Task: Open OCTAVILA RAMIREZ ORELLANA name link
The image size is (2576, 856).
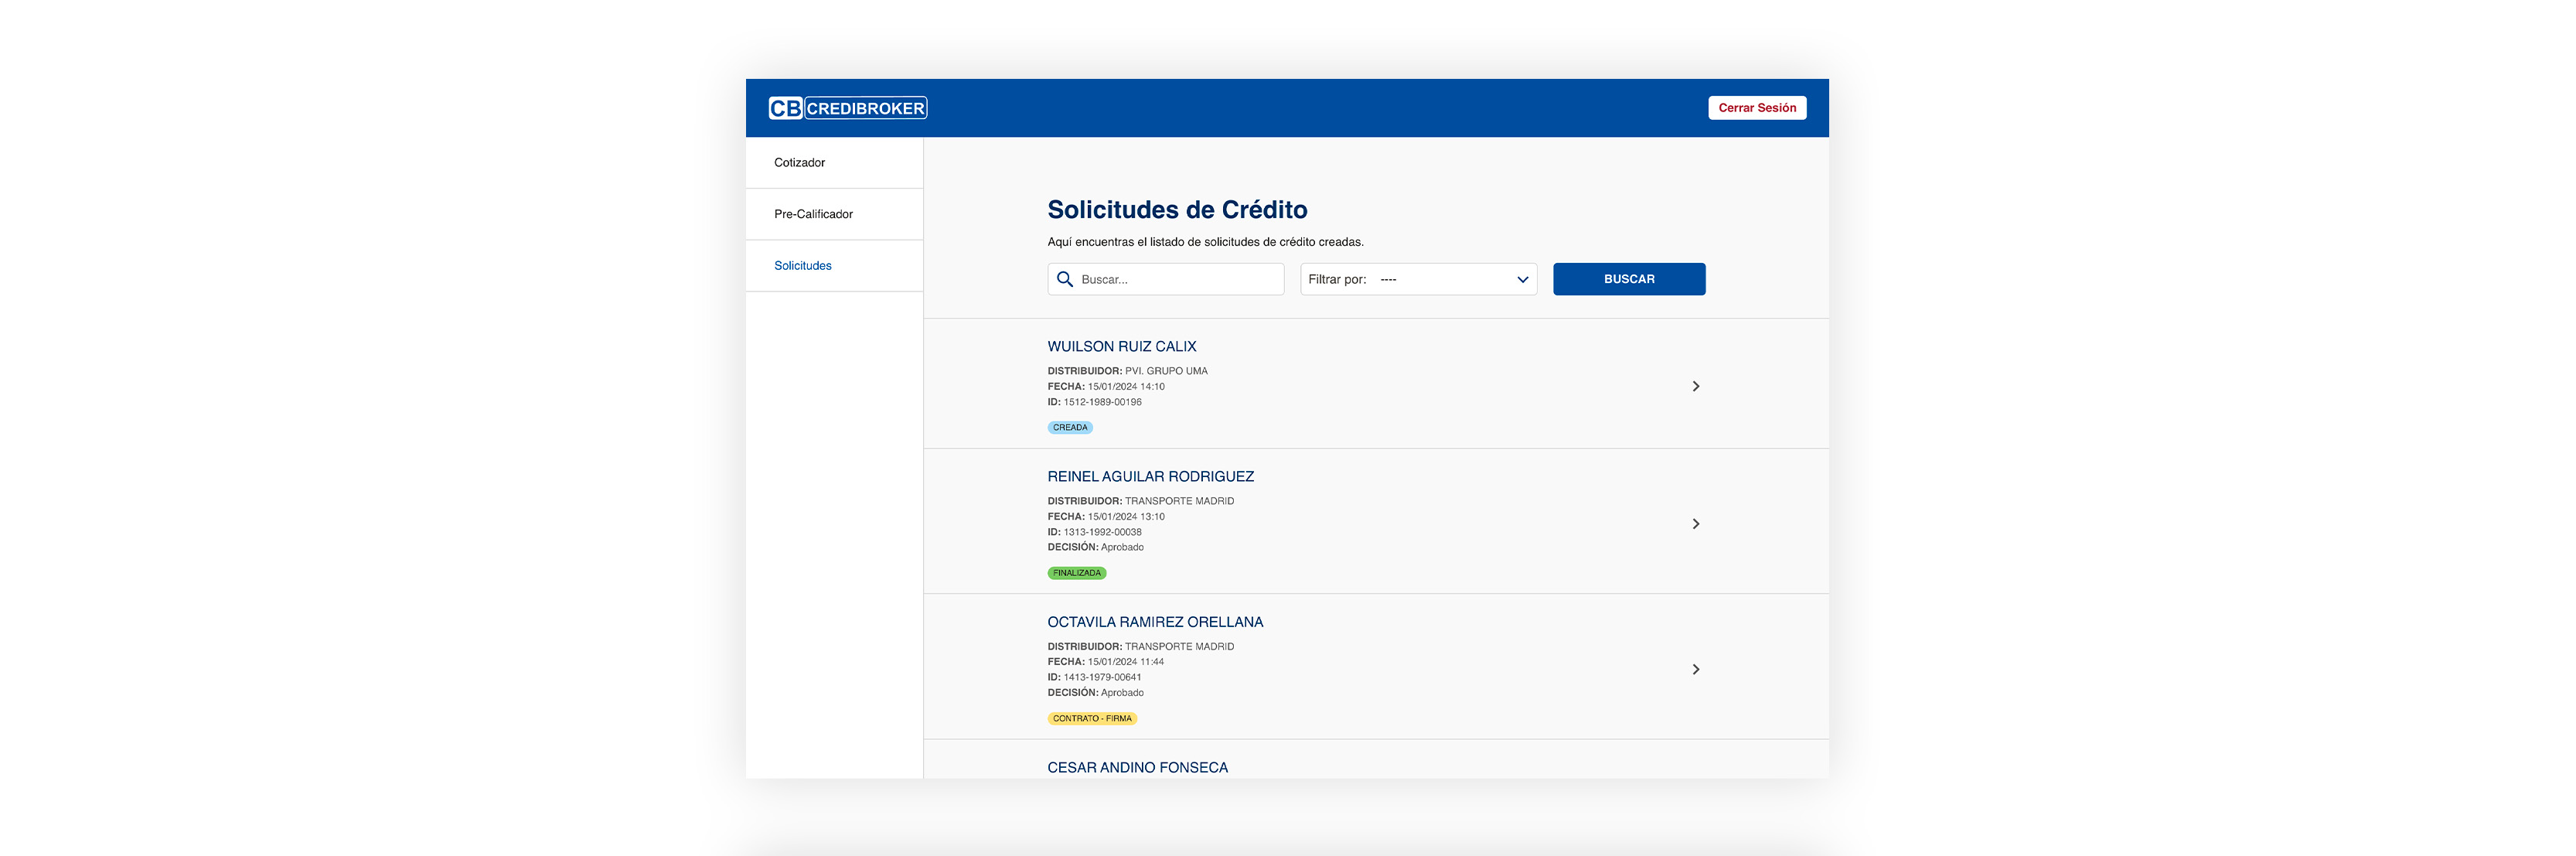Action: point(1154,622)
